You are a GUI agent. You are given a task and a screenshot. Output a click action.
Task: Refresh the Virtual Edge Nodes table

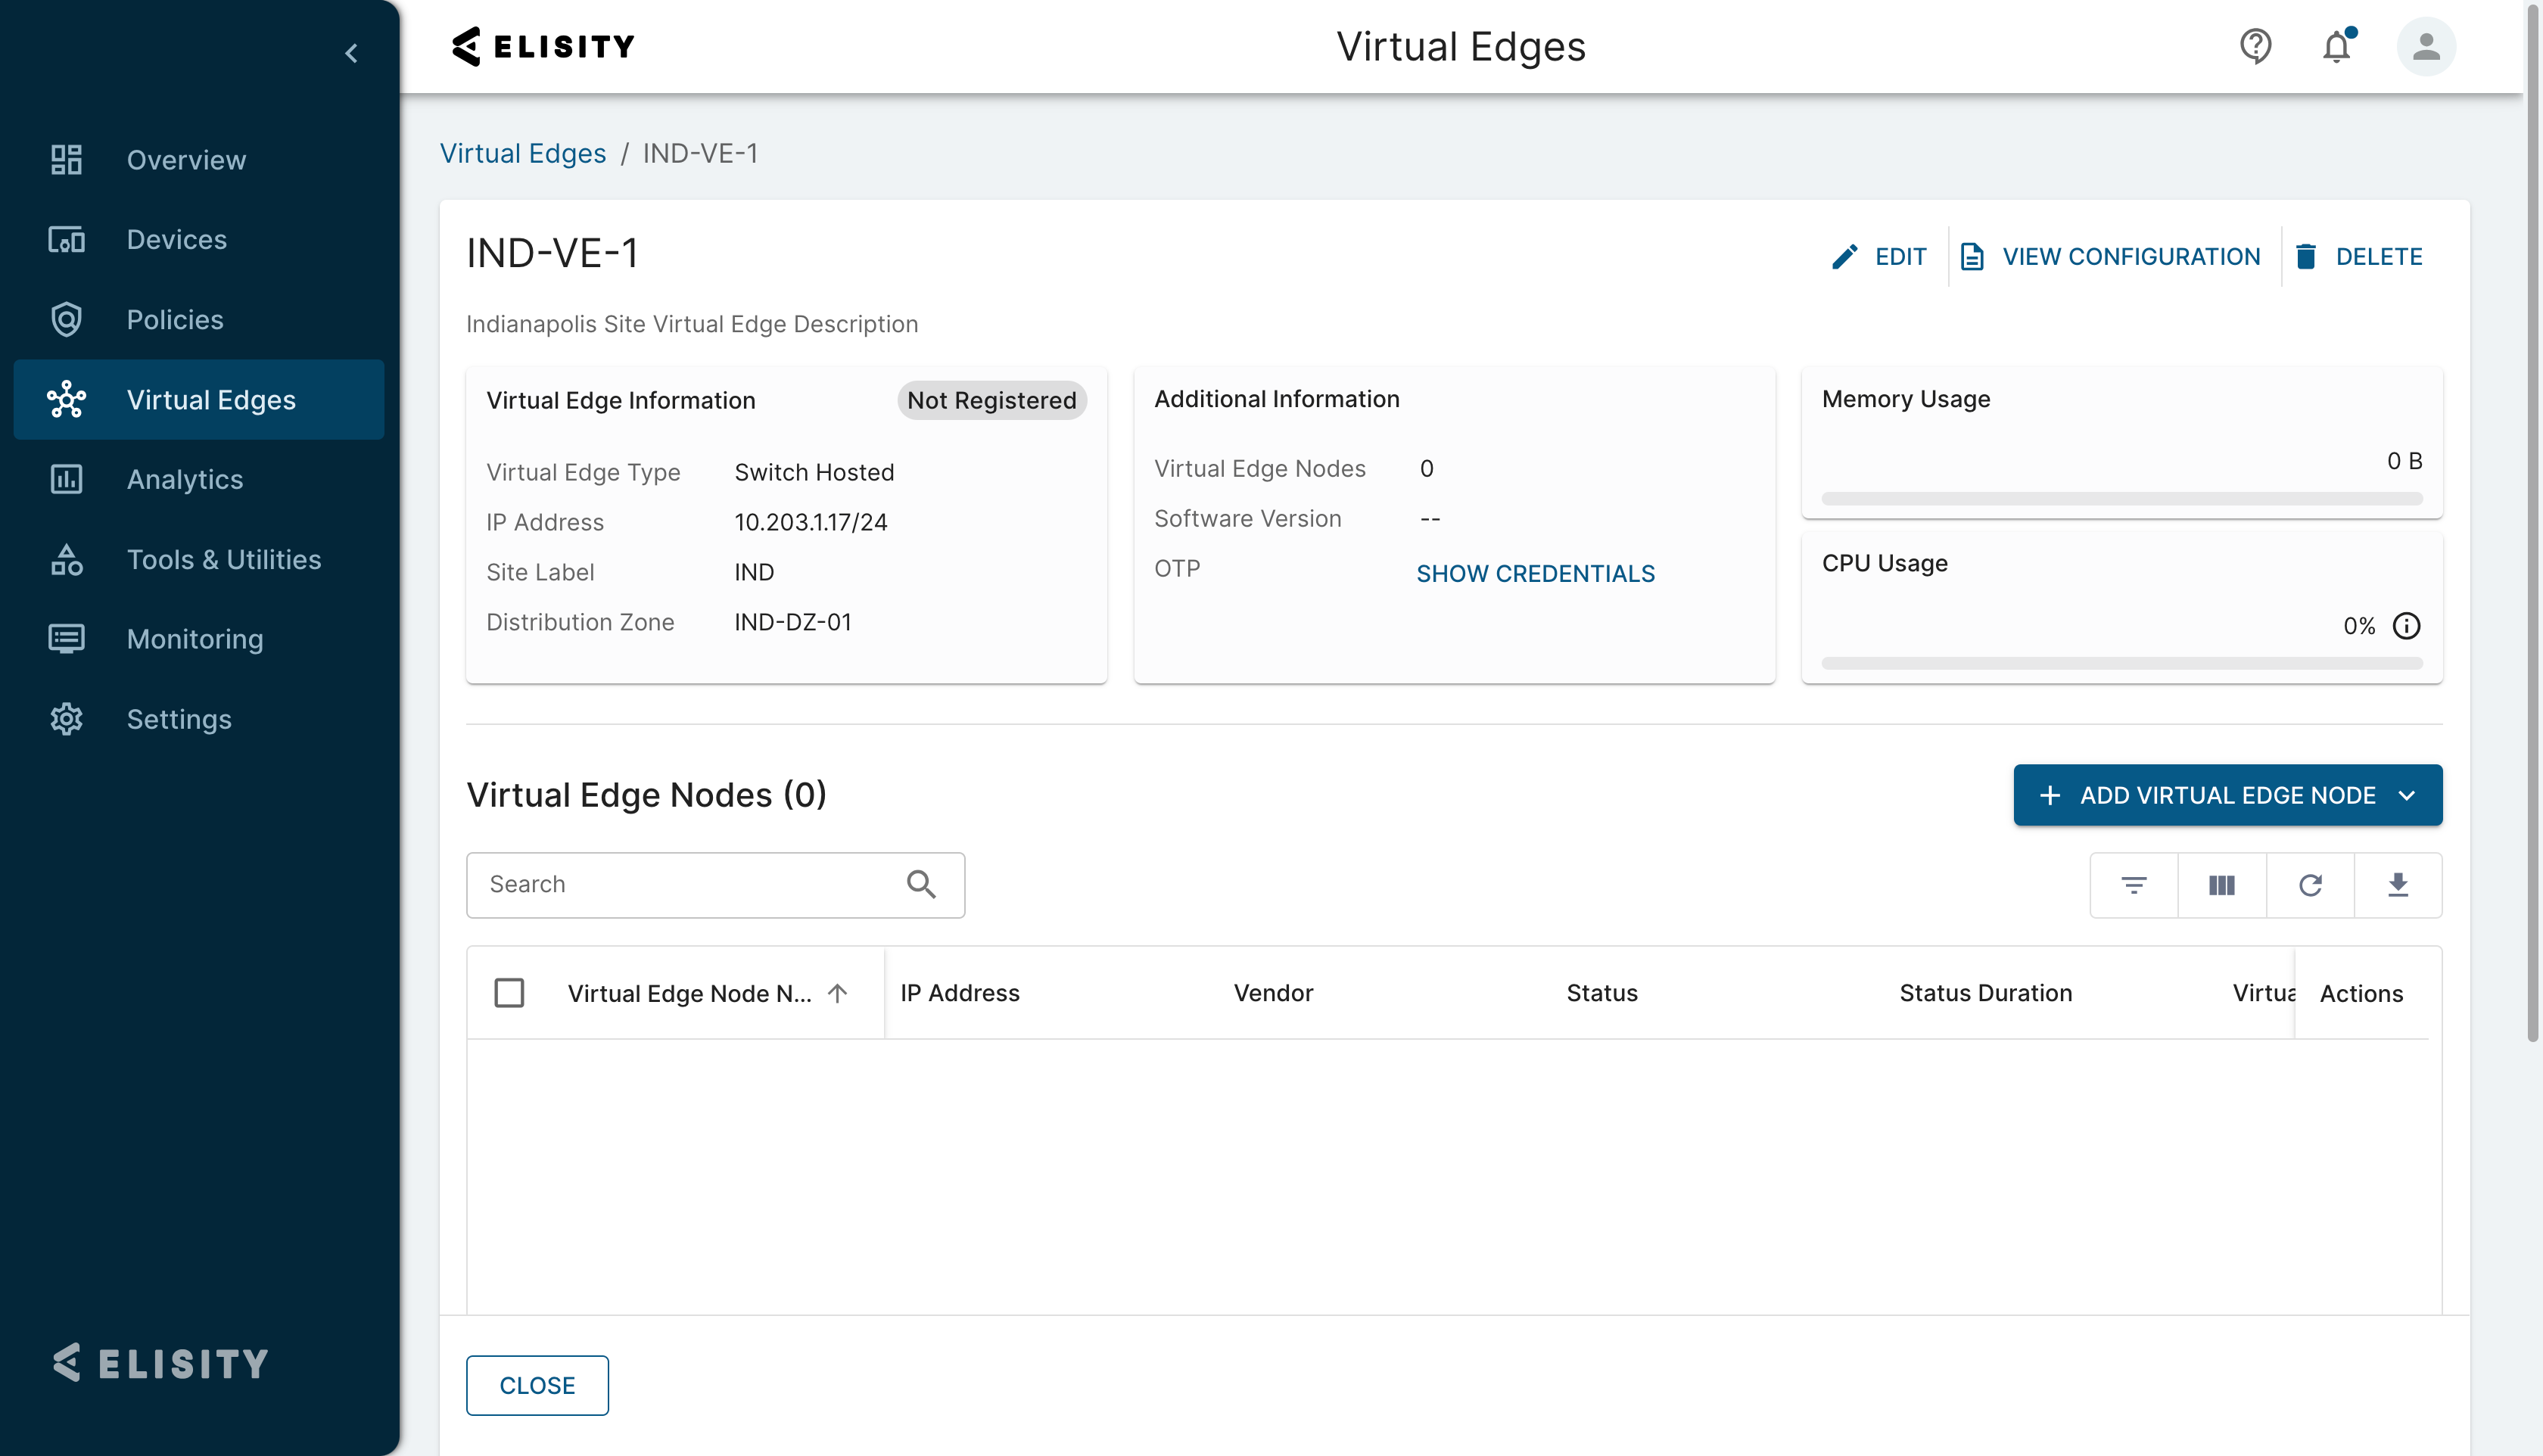2309,885
